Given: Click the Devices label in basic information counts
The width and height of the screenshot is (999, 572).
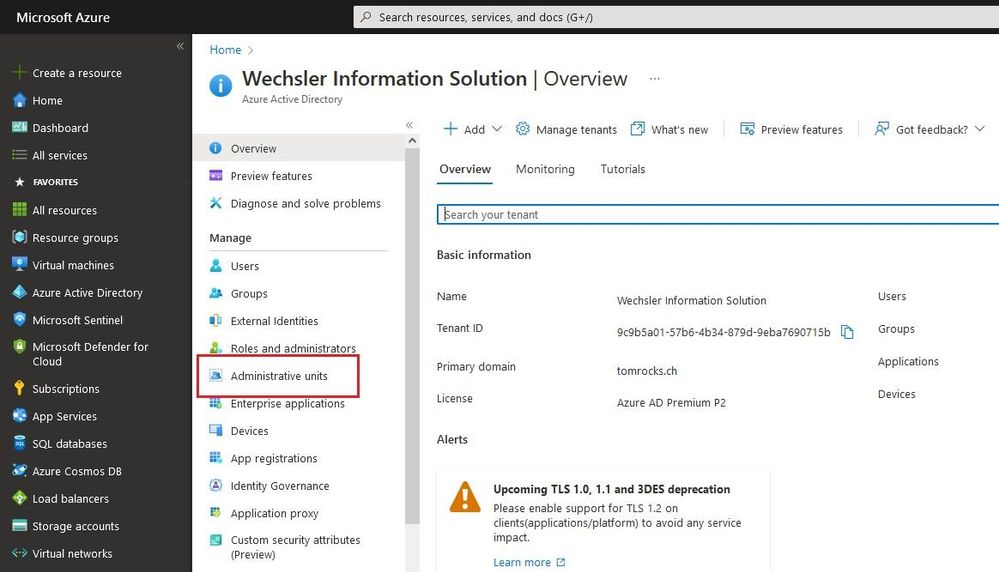Looking at the screenshot, I should pyautogui.click(x=896, y=394).
